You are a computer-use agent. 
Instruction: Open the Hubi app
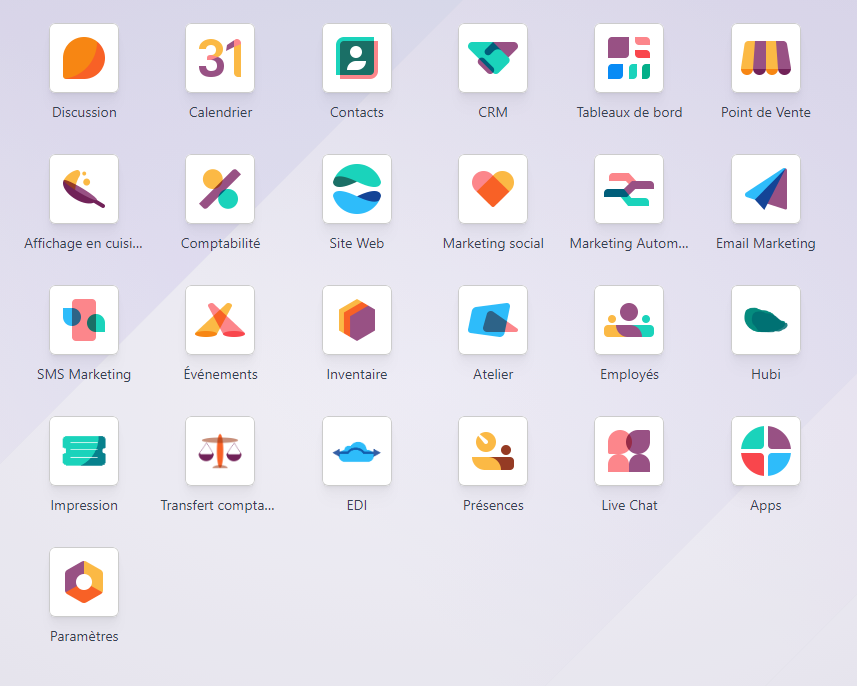[766, 320]
